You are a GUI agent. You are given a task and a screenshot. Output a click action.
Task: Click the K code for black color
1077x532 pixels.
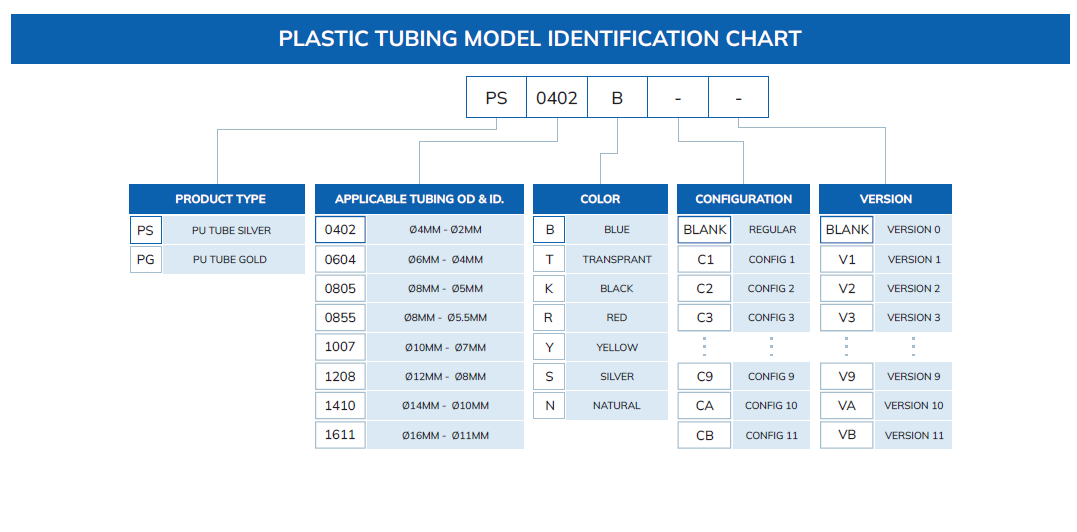(x=549, y=289)
